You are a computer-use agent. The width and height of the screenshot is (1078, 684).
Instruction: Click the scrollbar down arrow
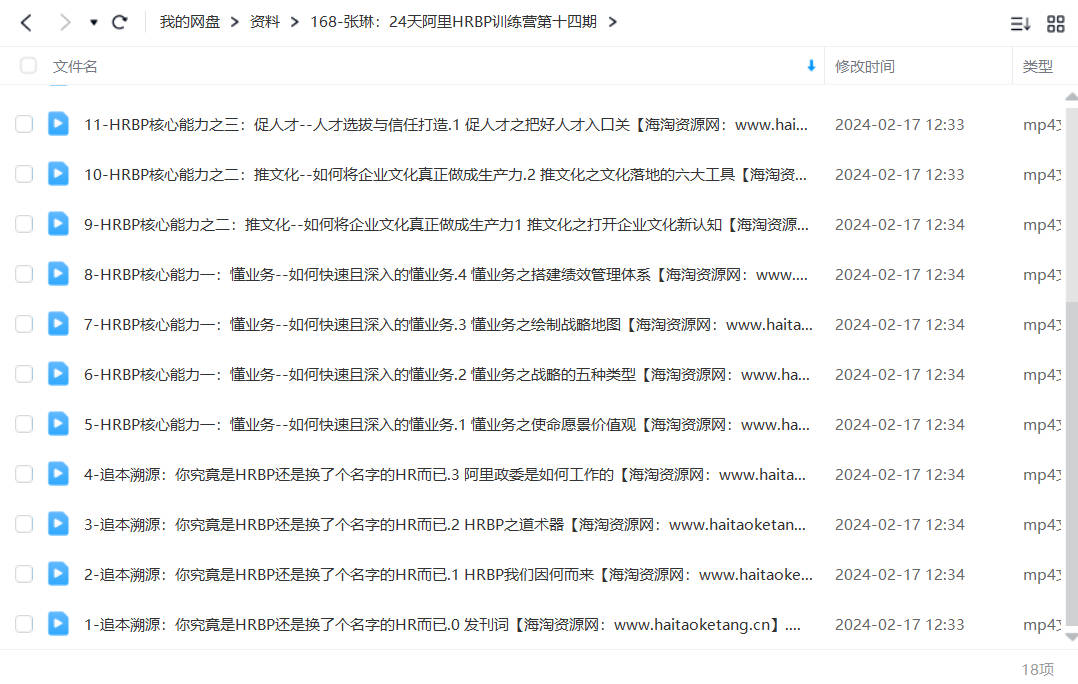1071,637
